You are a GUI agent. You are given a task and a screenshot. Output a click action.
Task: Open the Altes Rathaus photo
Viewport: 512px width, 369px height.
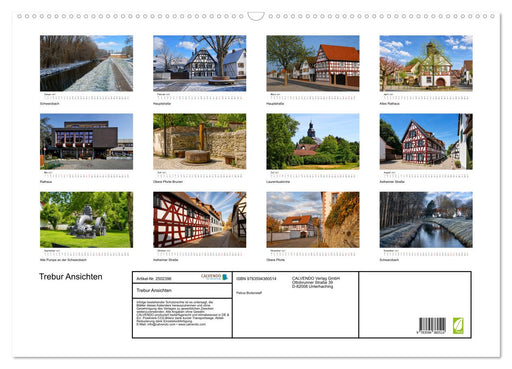(426, 63)
